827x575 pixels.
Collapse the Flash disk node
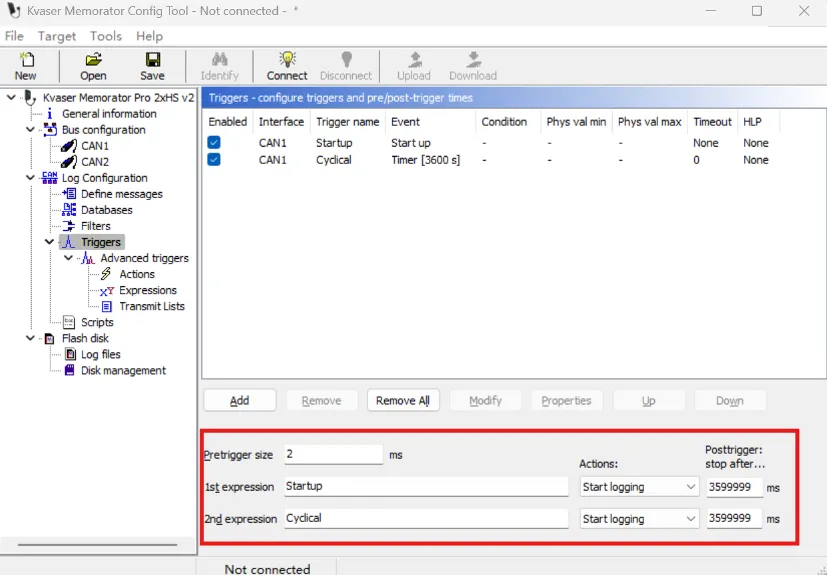(x=30, y=338)
